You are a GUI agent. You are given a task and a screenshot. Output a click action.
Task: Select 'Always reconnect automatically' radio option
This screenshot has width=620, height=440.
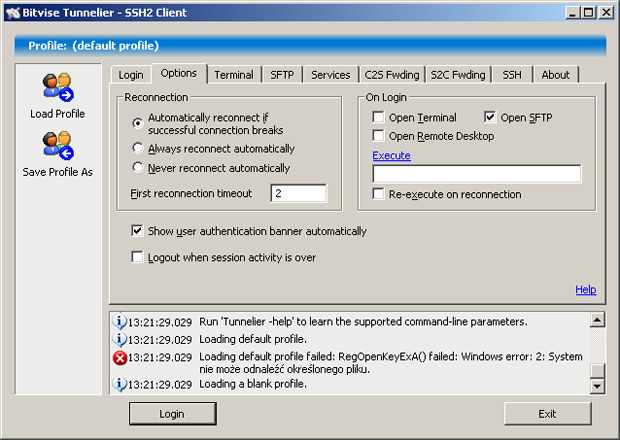tap(139, 148)
